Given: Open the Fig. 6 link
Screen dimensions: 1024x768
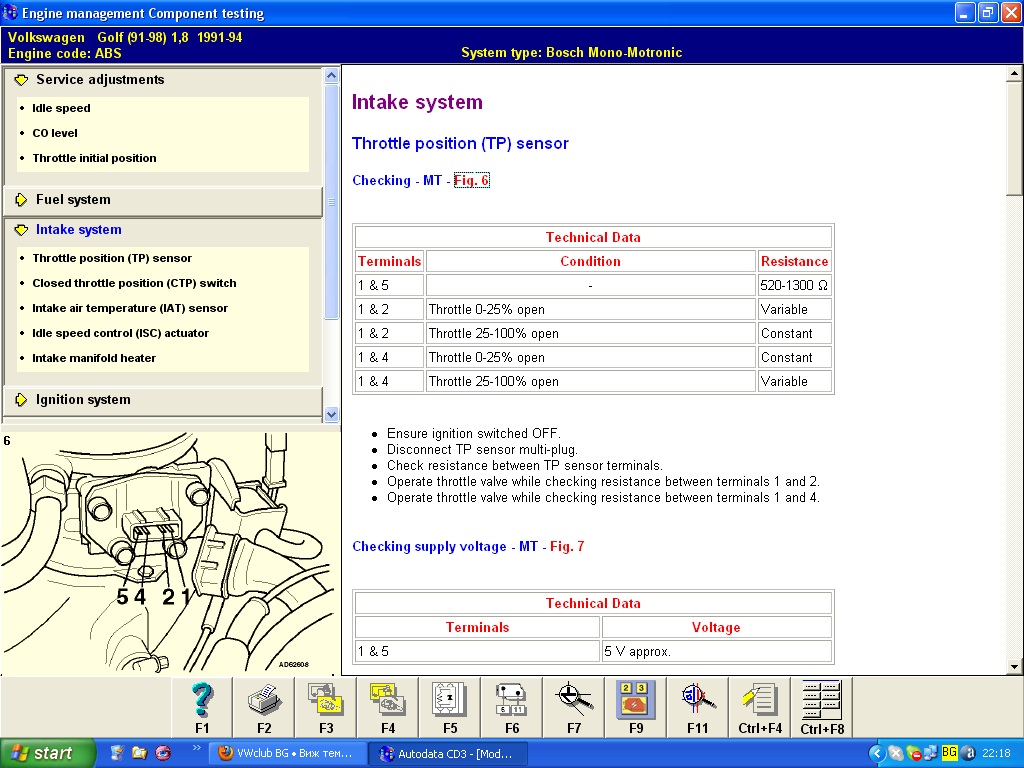Looking at the screenshot, I should pos(471,181).
